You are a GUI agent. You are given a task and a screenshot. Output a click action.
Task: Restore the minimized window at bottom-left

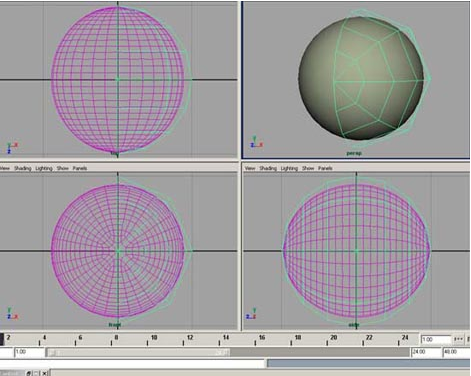tap(29, 373)
